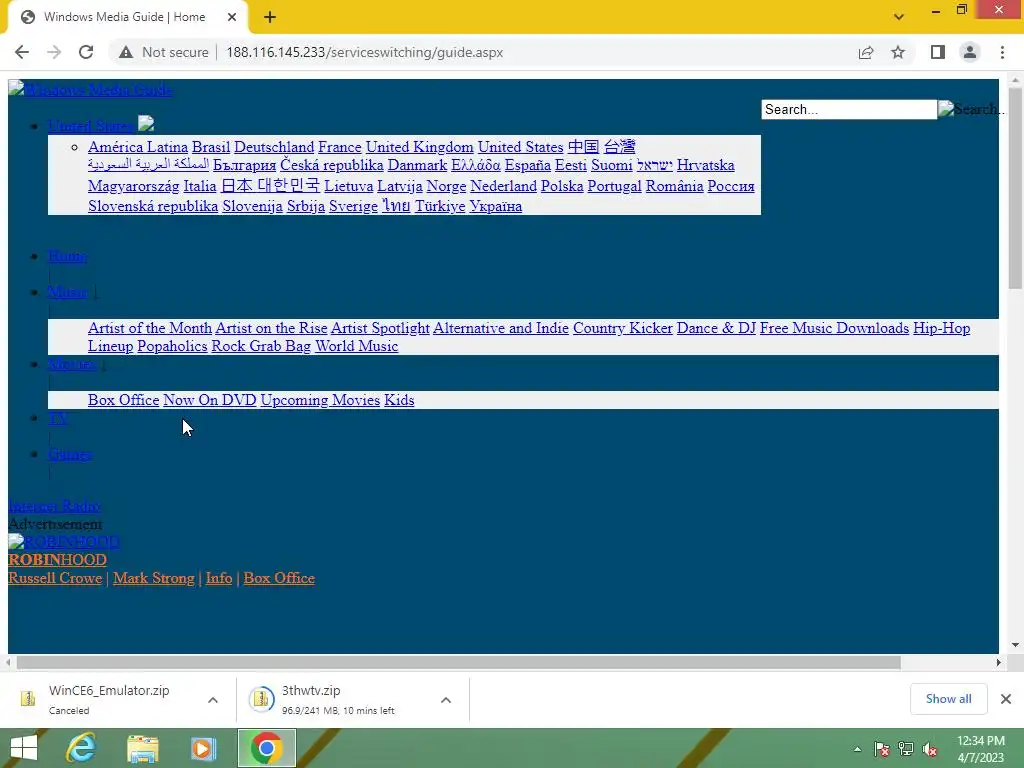Viewport: 1024px width, 768px height.
Task: Select Nederland link
Action: 504,186
